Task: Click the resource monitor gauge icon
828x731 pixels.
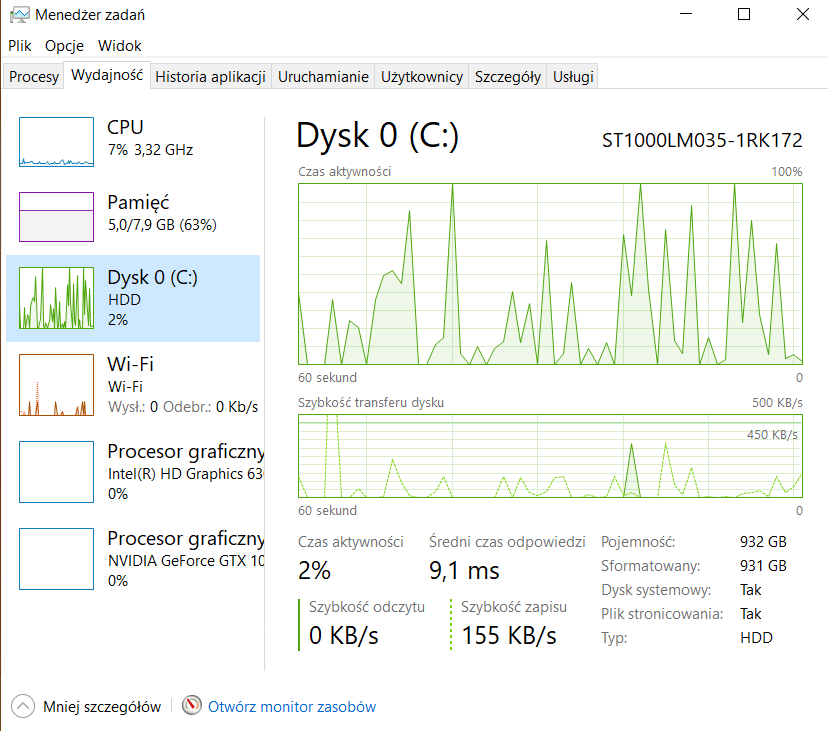Action: coord(192,705)
